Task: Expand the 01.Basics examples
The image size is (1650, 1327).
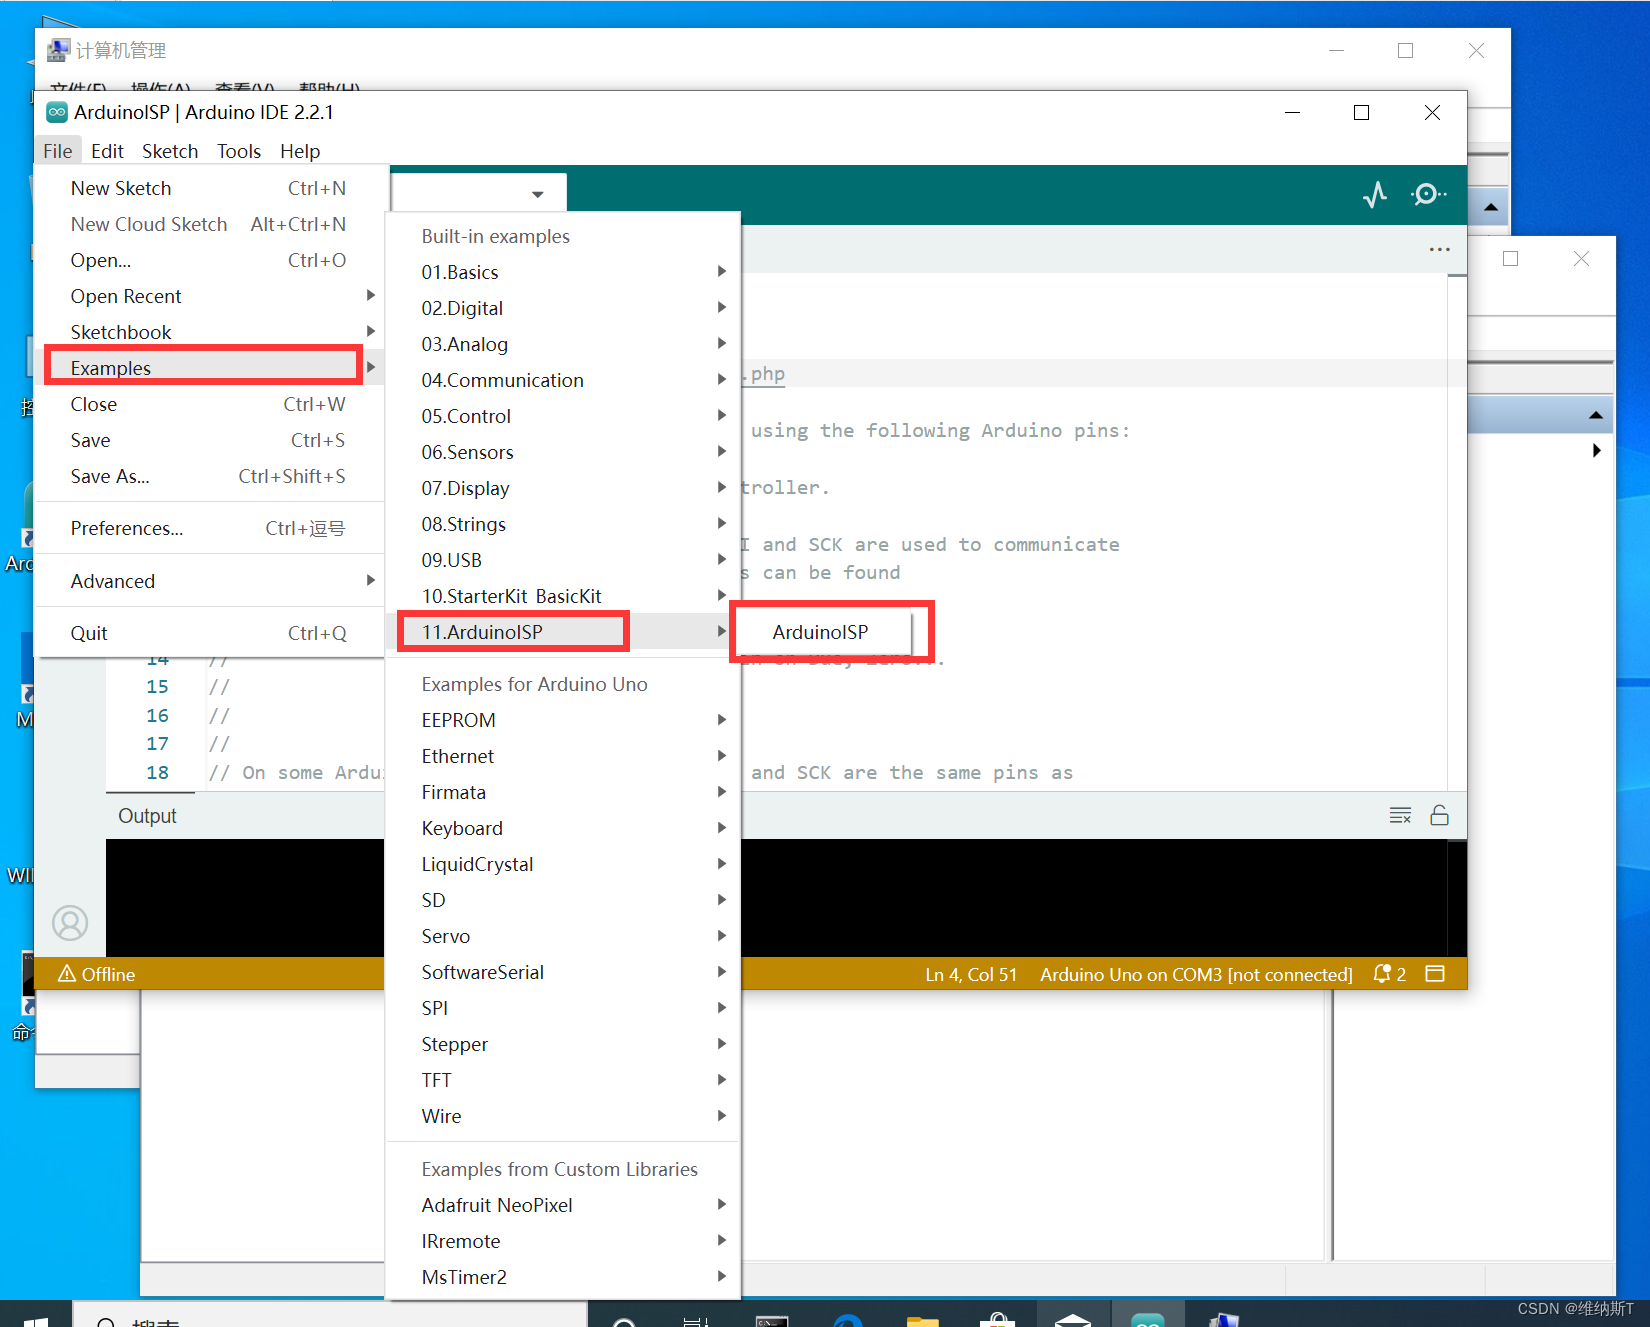Action: click(x=563, y=272)
